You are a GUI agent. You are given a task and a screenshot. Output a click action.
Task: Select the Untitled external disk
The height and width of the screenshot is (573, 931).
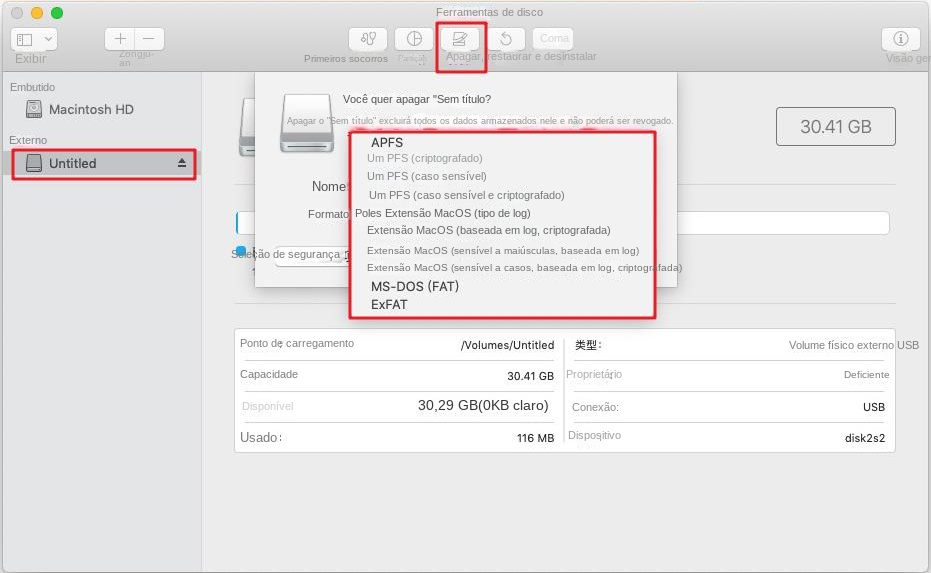tap(104, 163)
